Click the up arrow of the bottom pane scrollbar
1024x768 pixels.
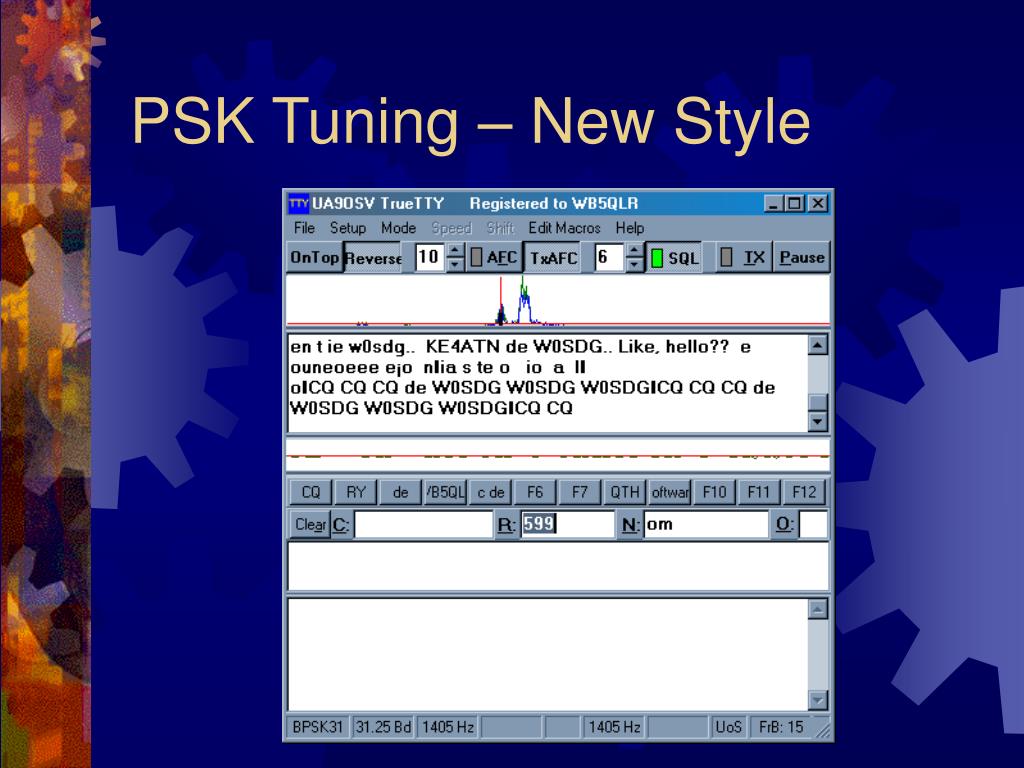818,609
